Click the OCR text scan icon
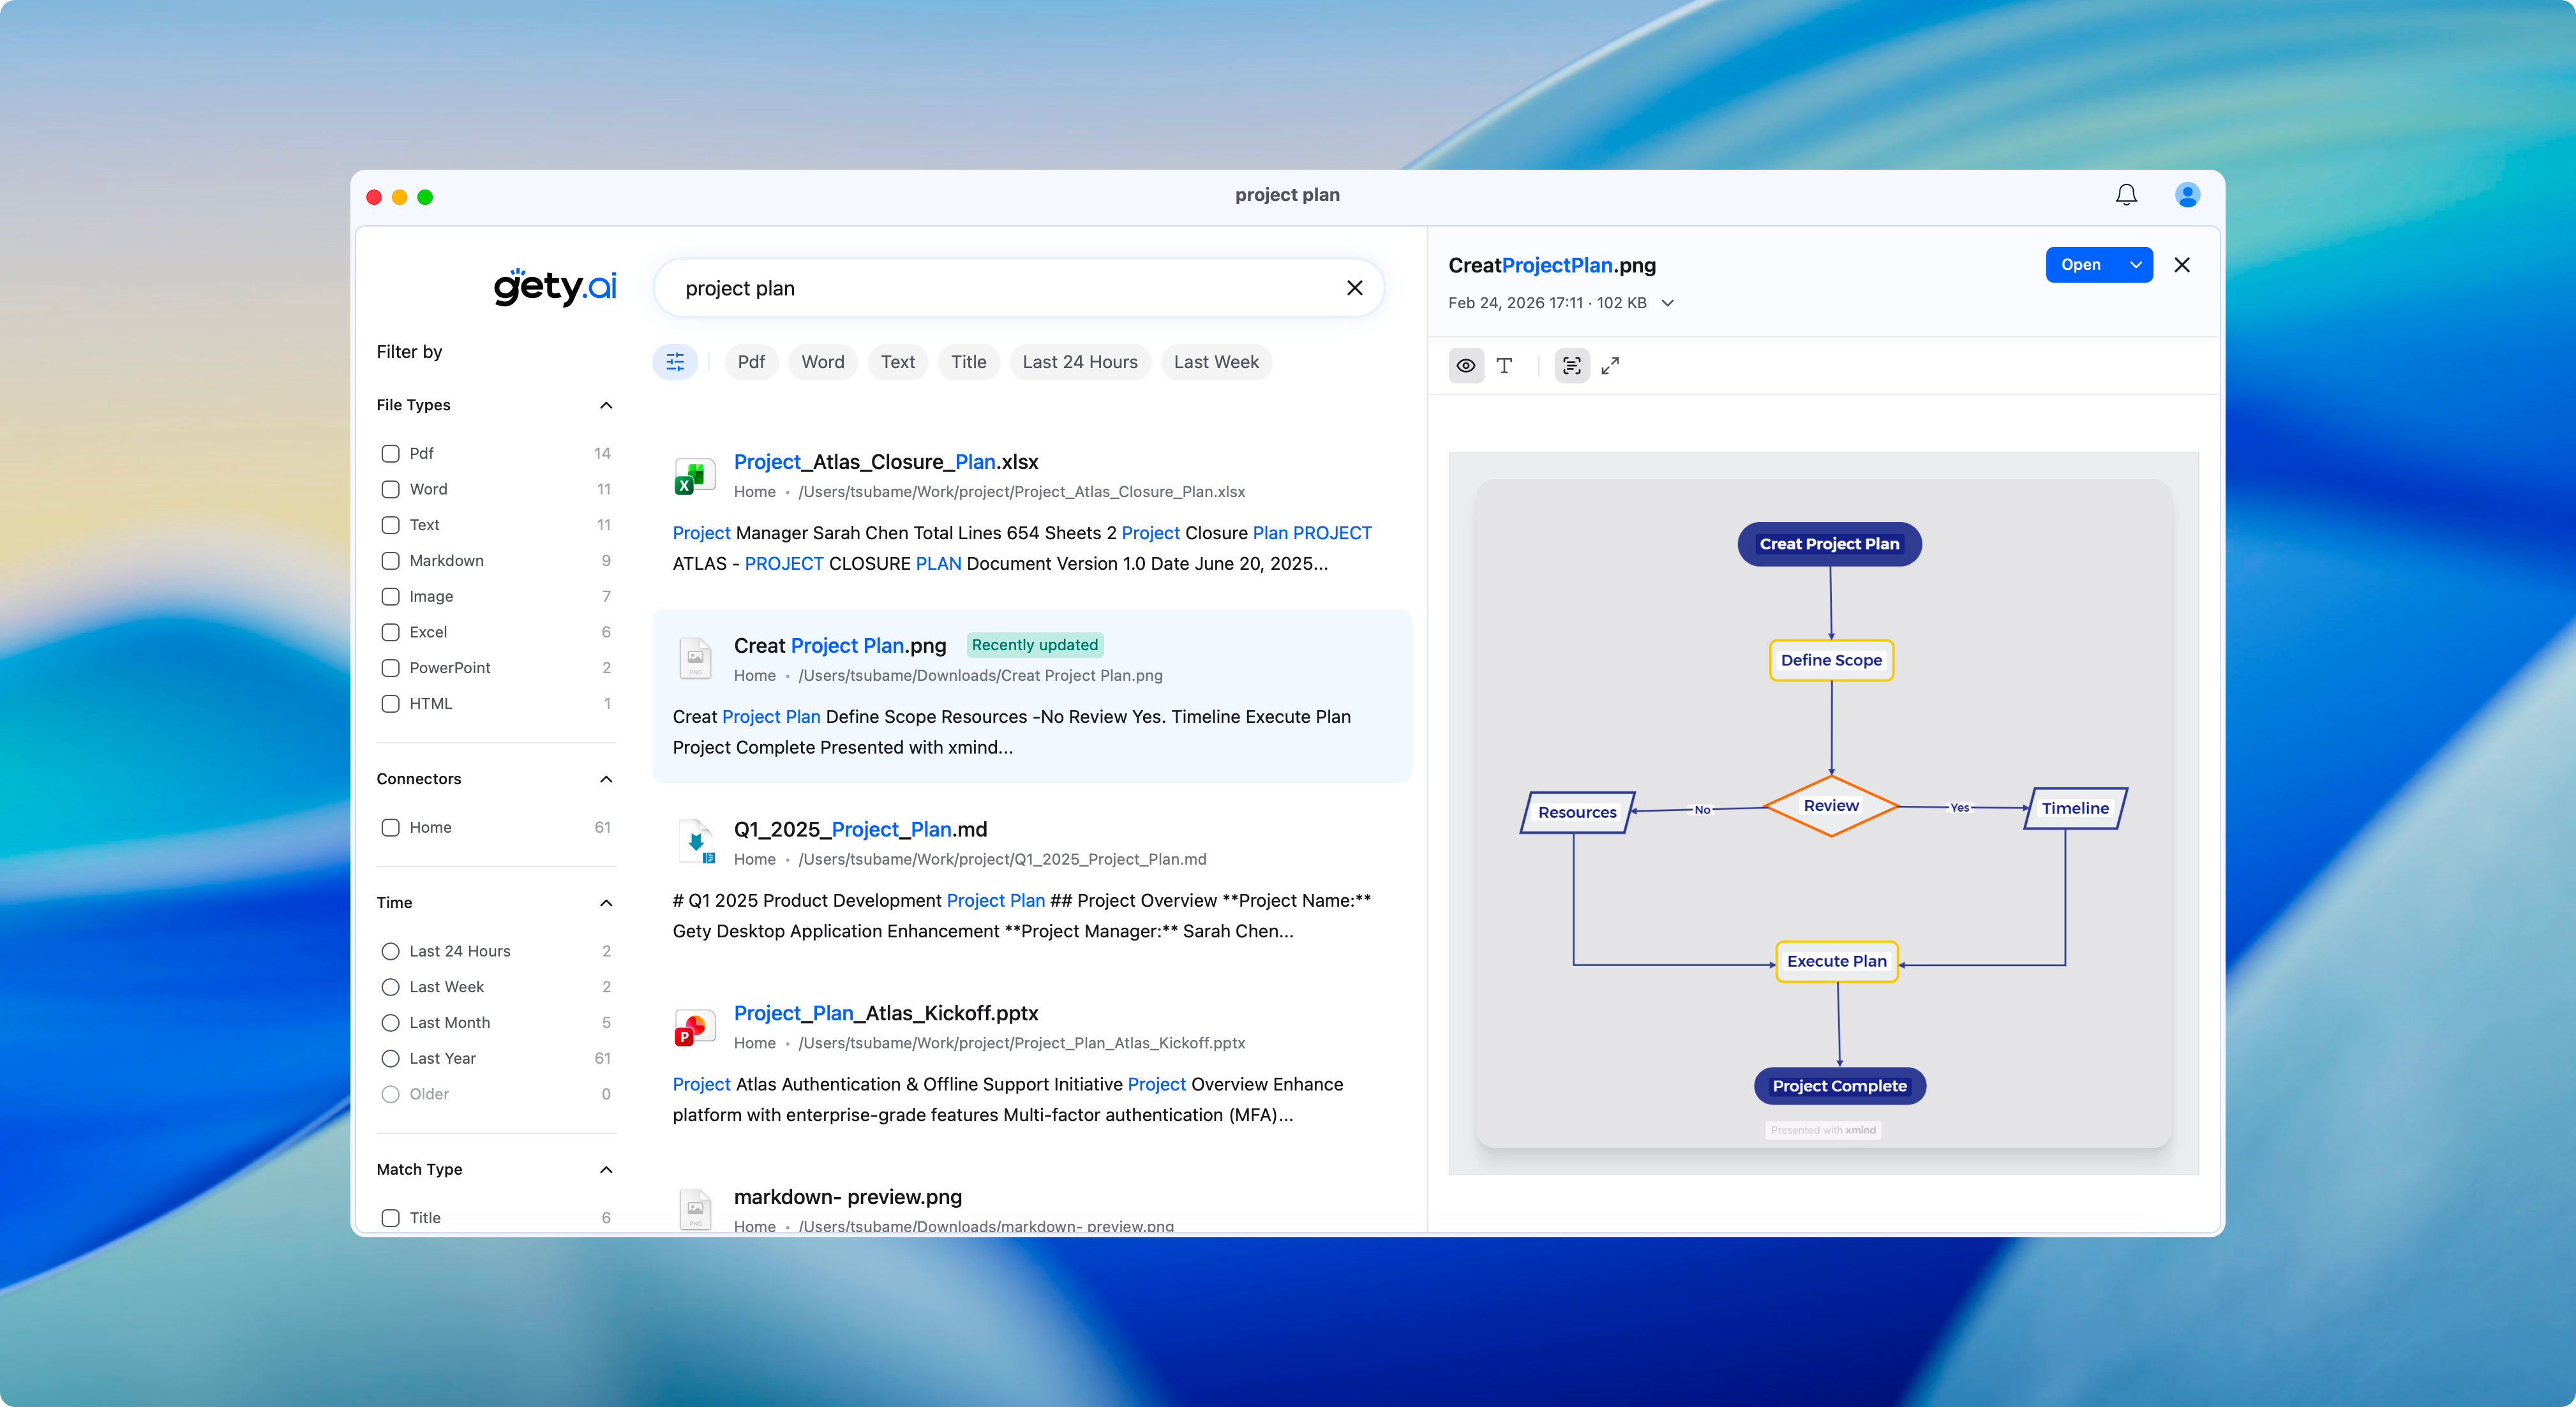 [x=1572, y=366]
